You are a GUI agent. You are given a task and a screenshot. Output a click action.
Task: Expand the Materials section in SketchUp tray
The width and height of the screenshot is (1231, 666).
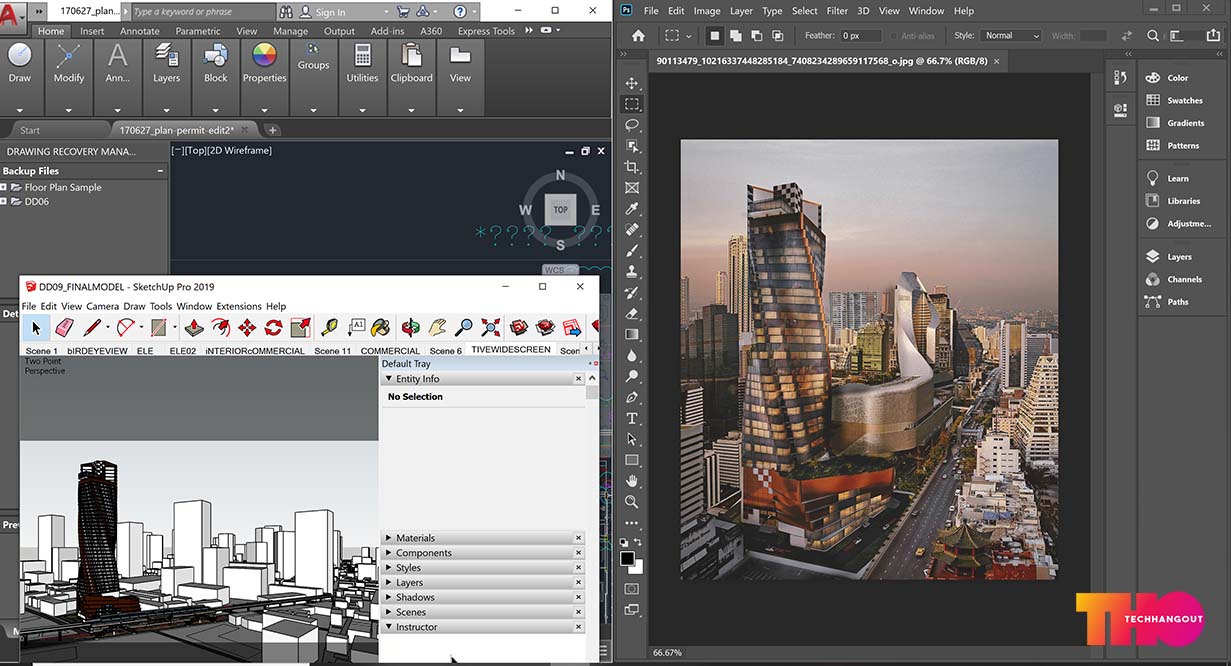(389, 538)
